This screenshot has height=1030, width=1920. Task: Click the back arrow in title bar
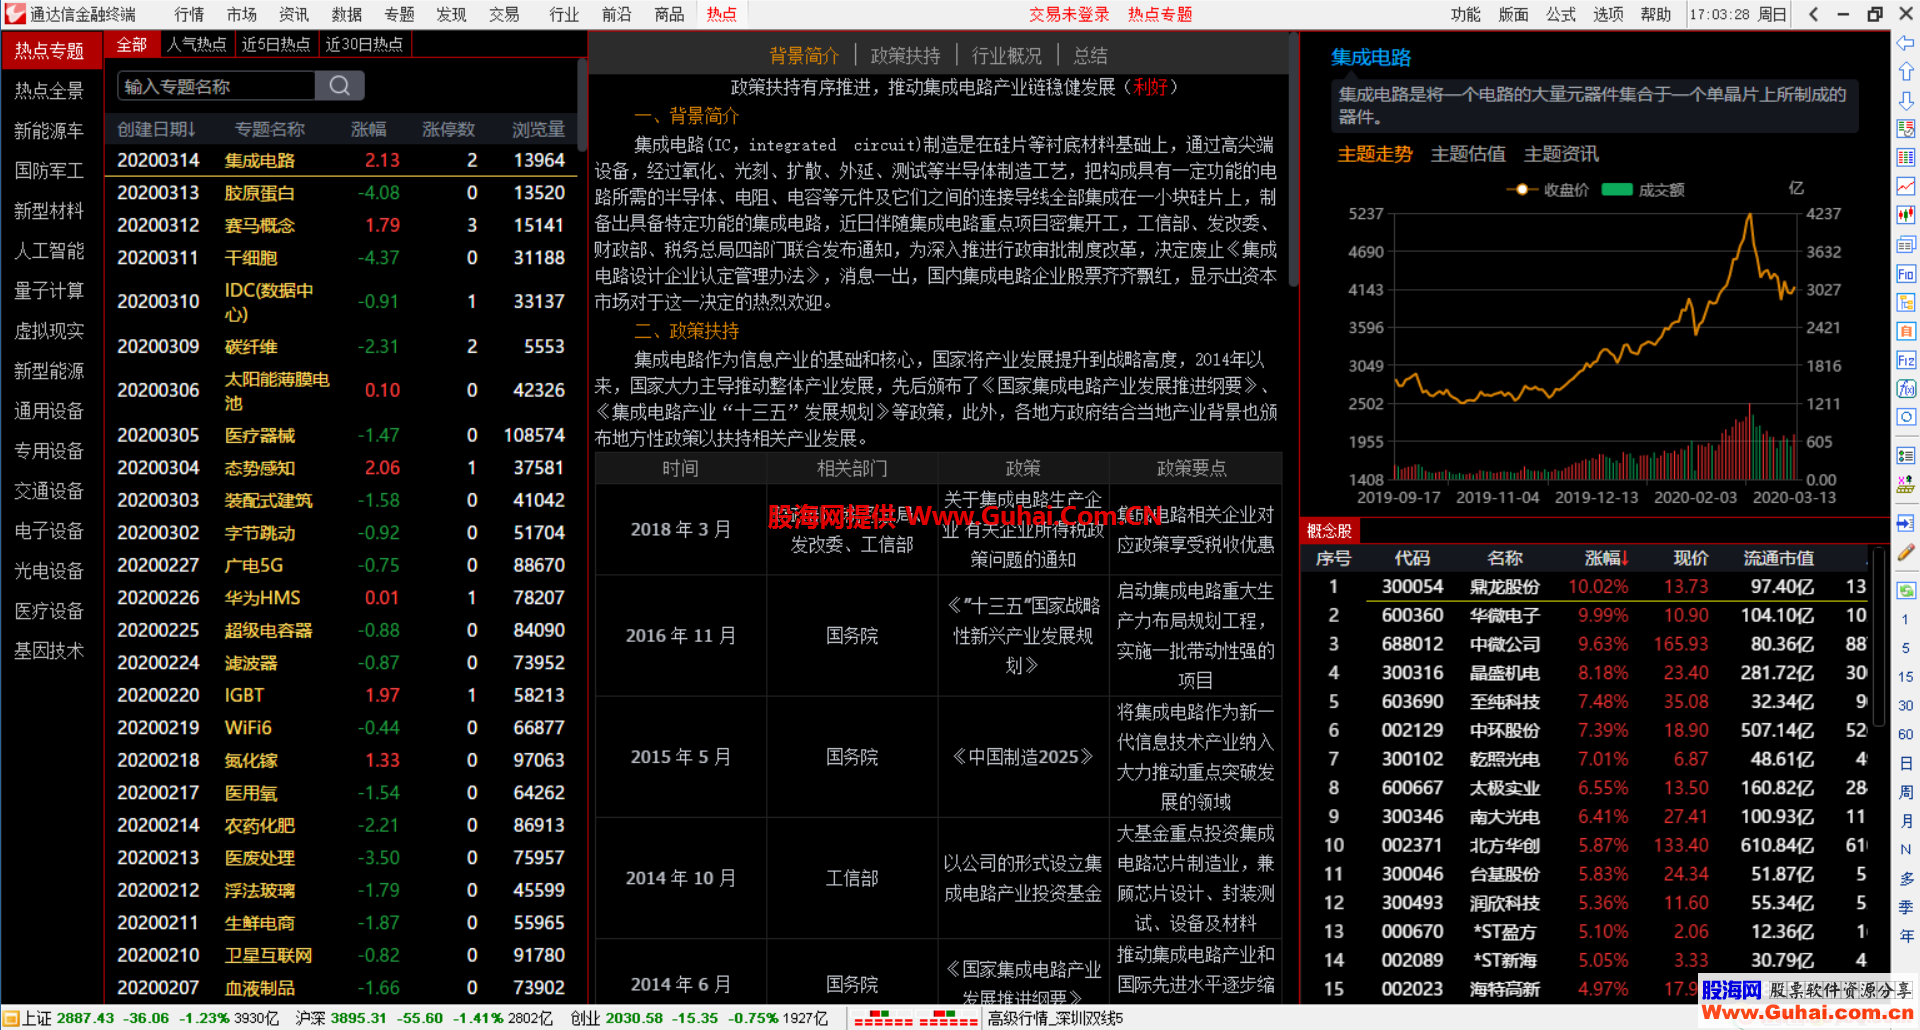pyautogui.click(x=1814, y=14)
